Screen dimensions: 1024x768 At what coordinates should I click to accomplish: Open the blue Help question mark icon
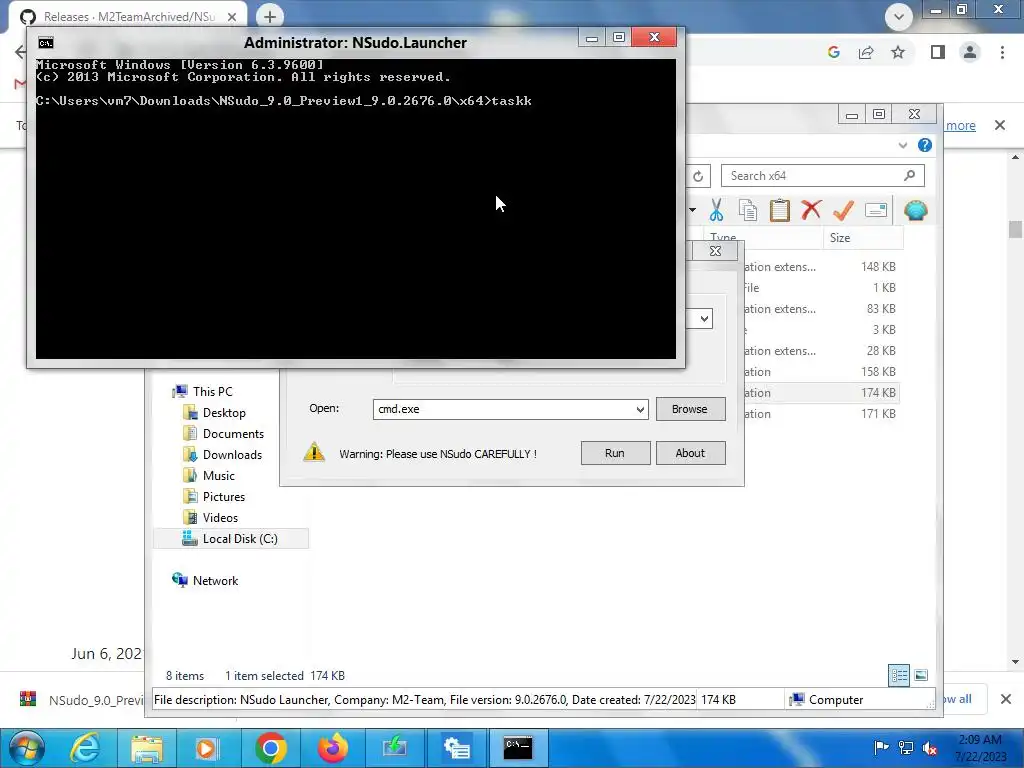click(x=925, y=145)
